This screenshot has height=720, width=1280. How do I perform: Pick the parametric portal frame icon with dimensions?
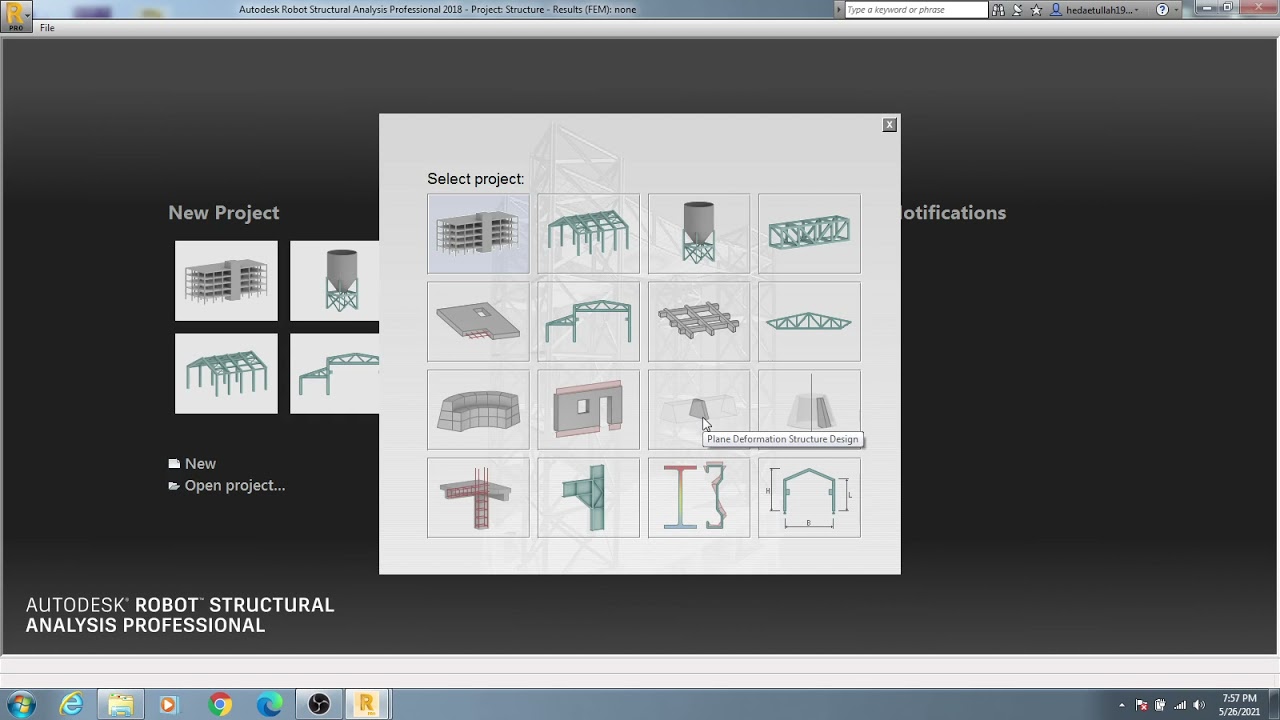point(809,497)
